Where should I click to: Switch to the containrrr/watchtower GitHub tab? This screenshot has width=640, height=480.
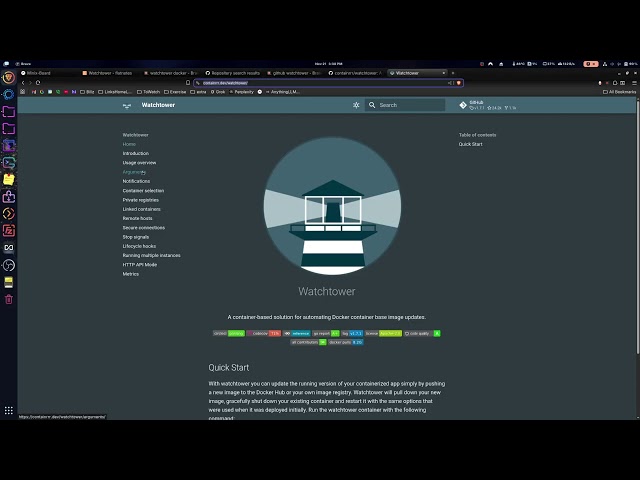tap(355, 73)
